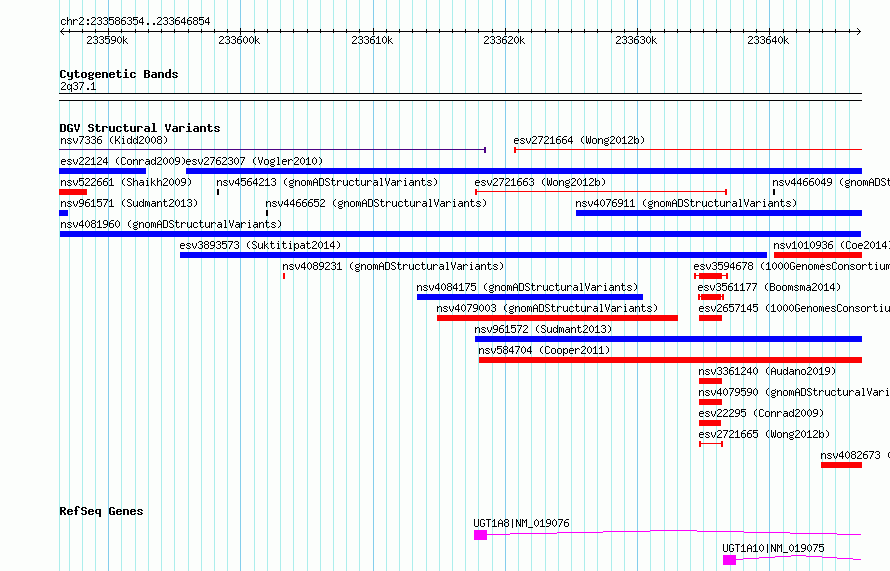Open nsv522661 (Shaikh2009) variant entry

(x=126, y=182)
